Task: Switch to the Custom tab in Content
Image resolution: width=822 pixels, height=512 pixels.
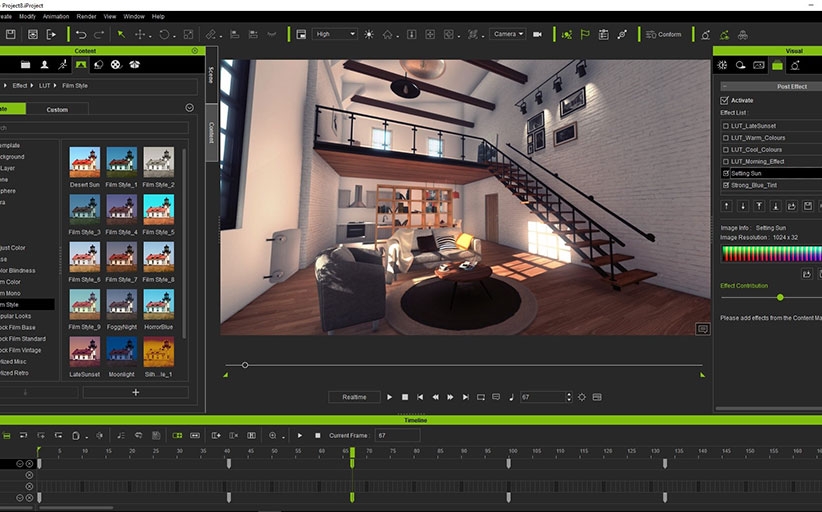Action: [x=57, y=109]
